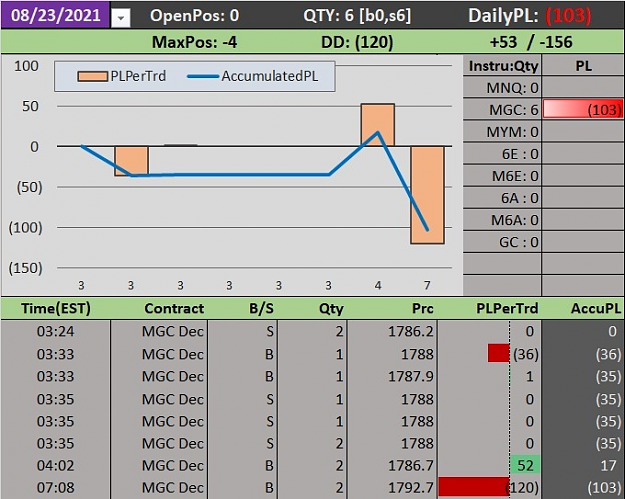
Task: Click the OpenPos: 0 header text
Action: (x=195, y=16)
